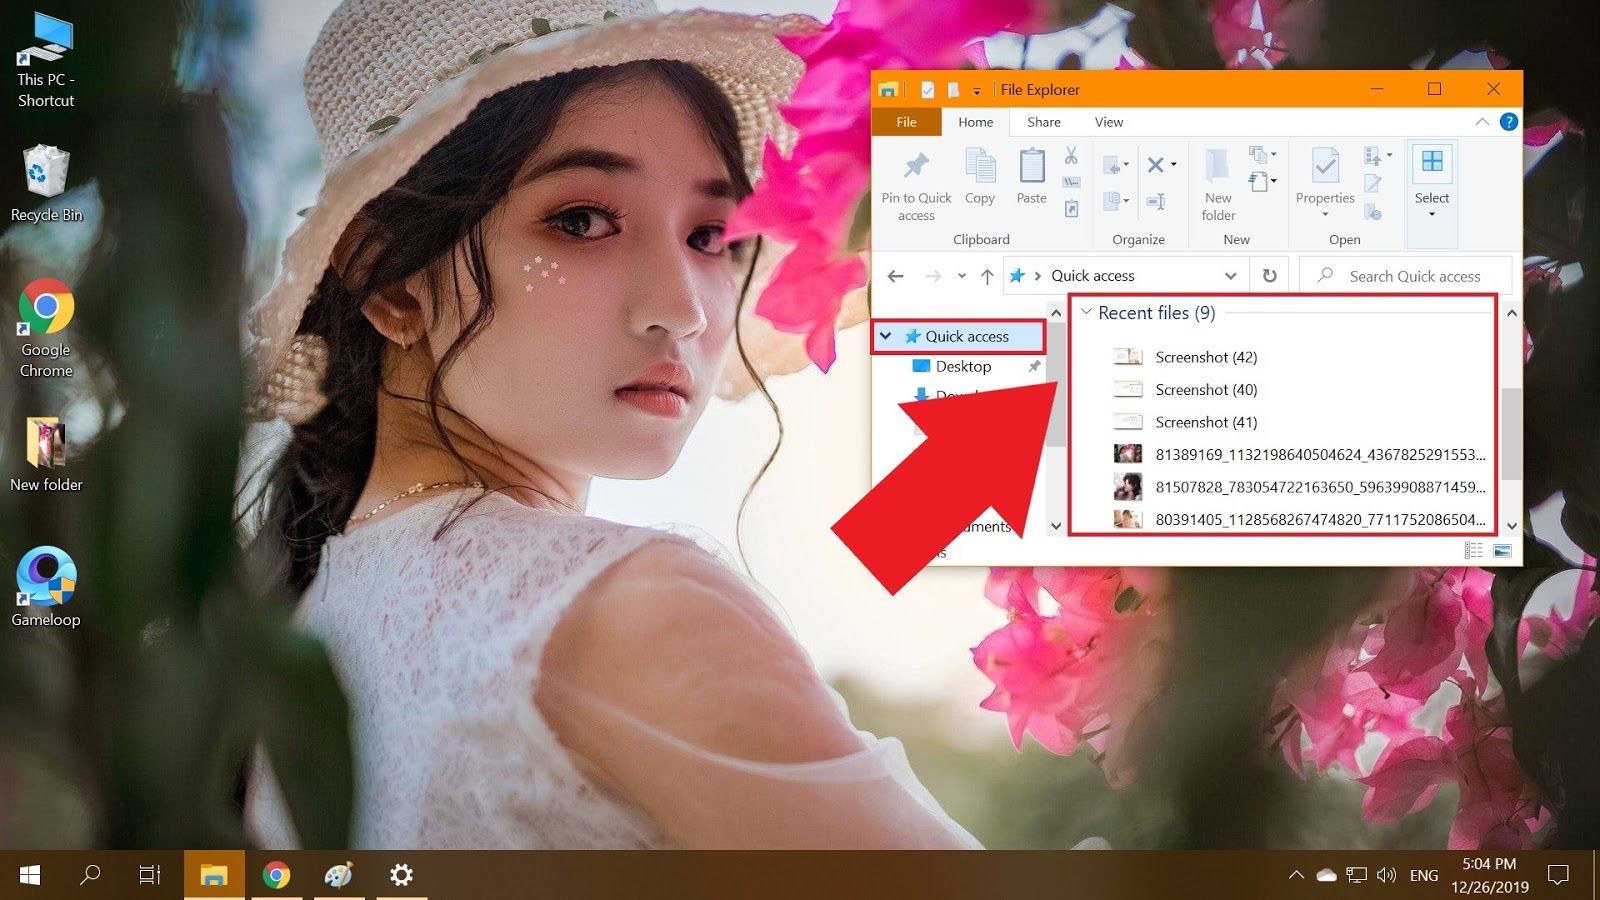Open the File menu
1600x900 pixels.
tap(905, 121)
